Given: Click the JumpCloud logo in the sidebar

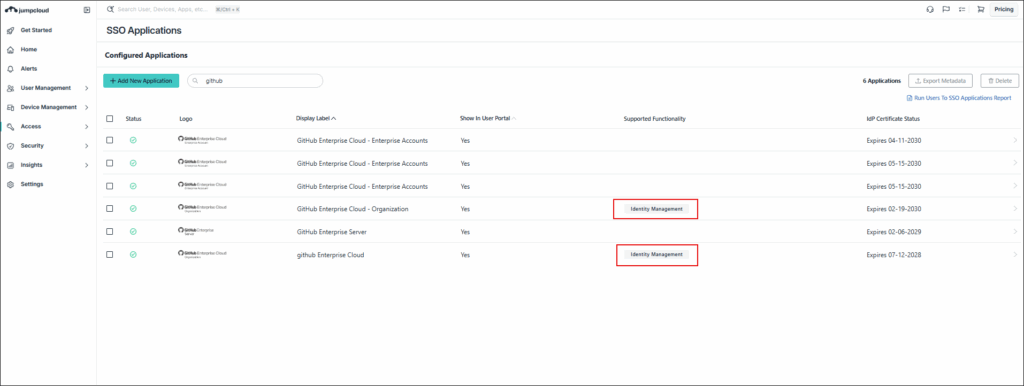Looking at the screenshot, I should coord(27,10).
